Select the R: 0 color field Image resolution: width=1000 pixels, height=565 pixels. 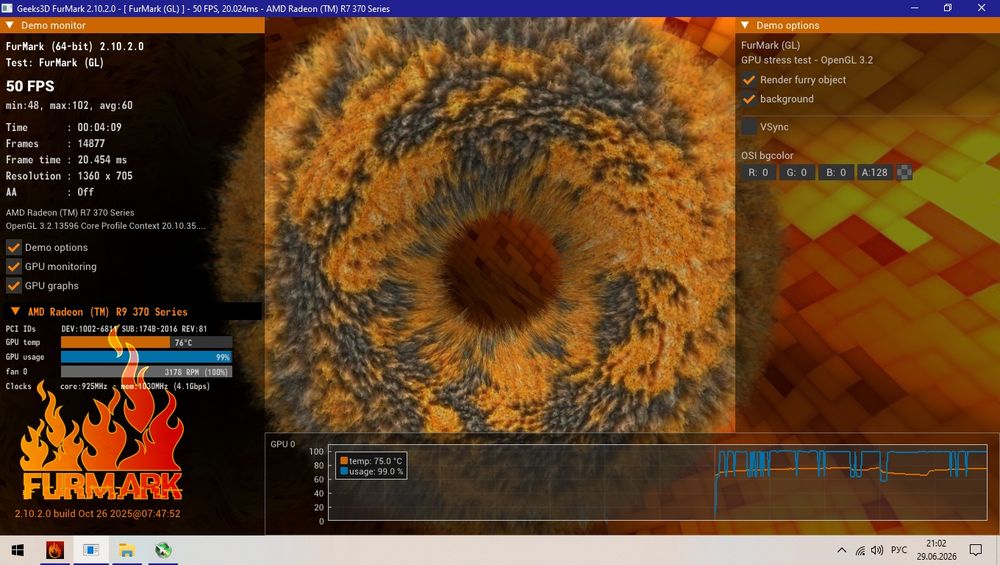758,172
